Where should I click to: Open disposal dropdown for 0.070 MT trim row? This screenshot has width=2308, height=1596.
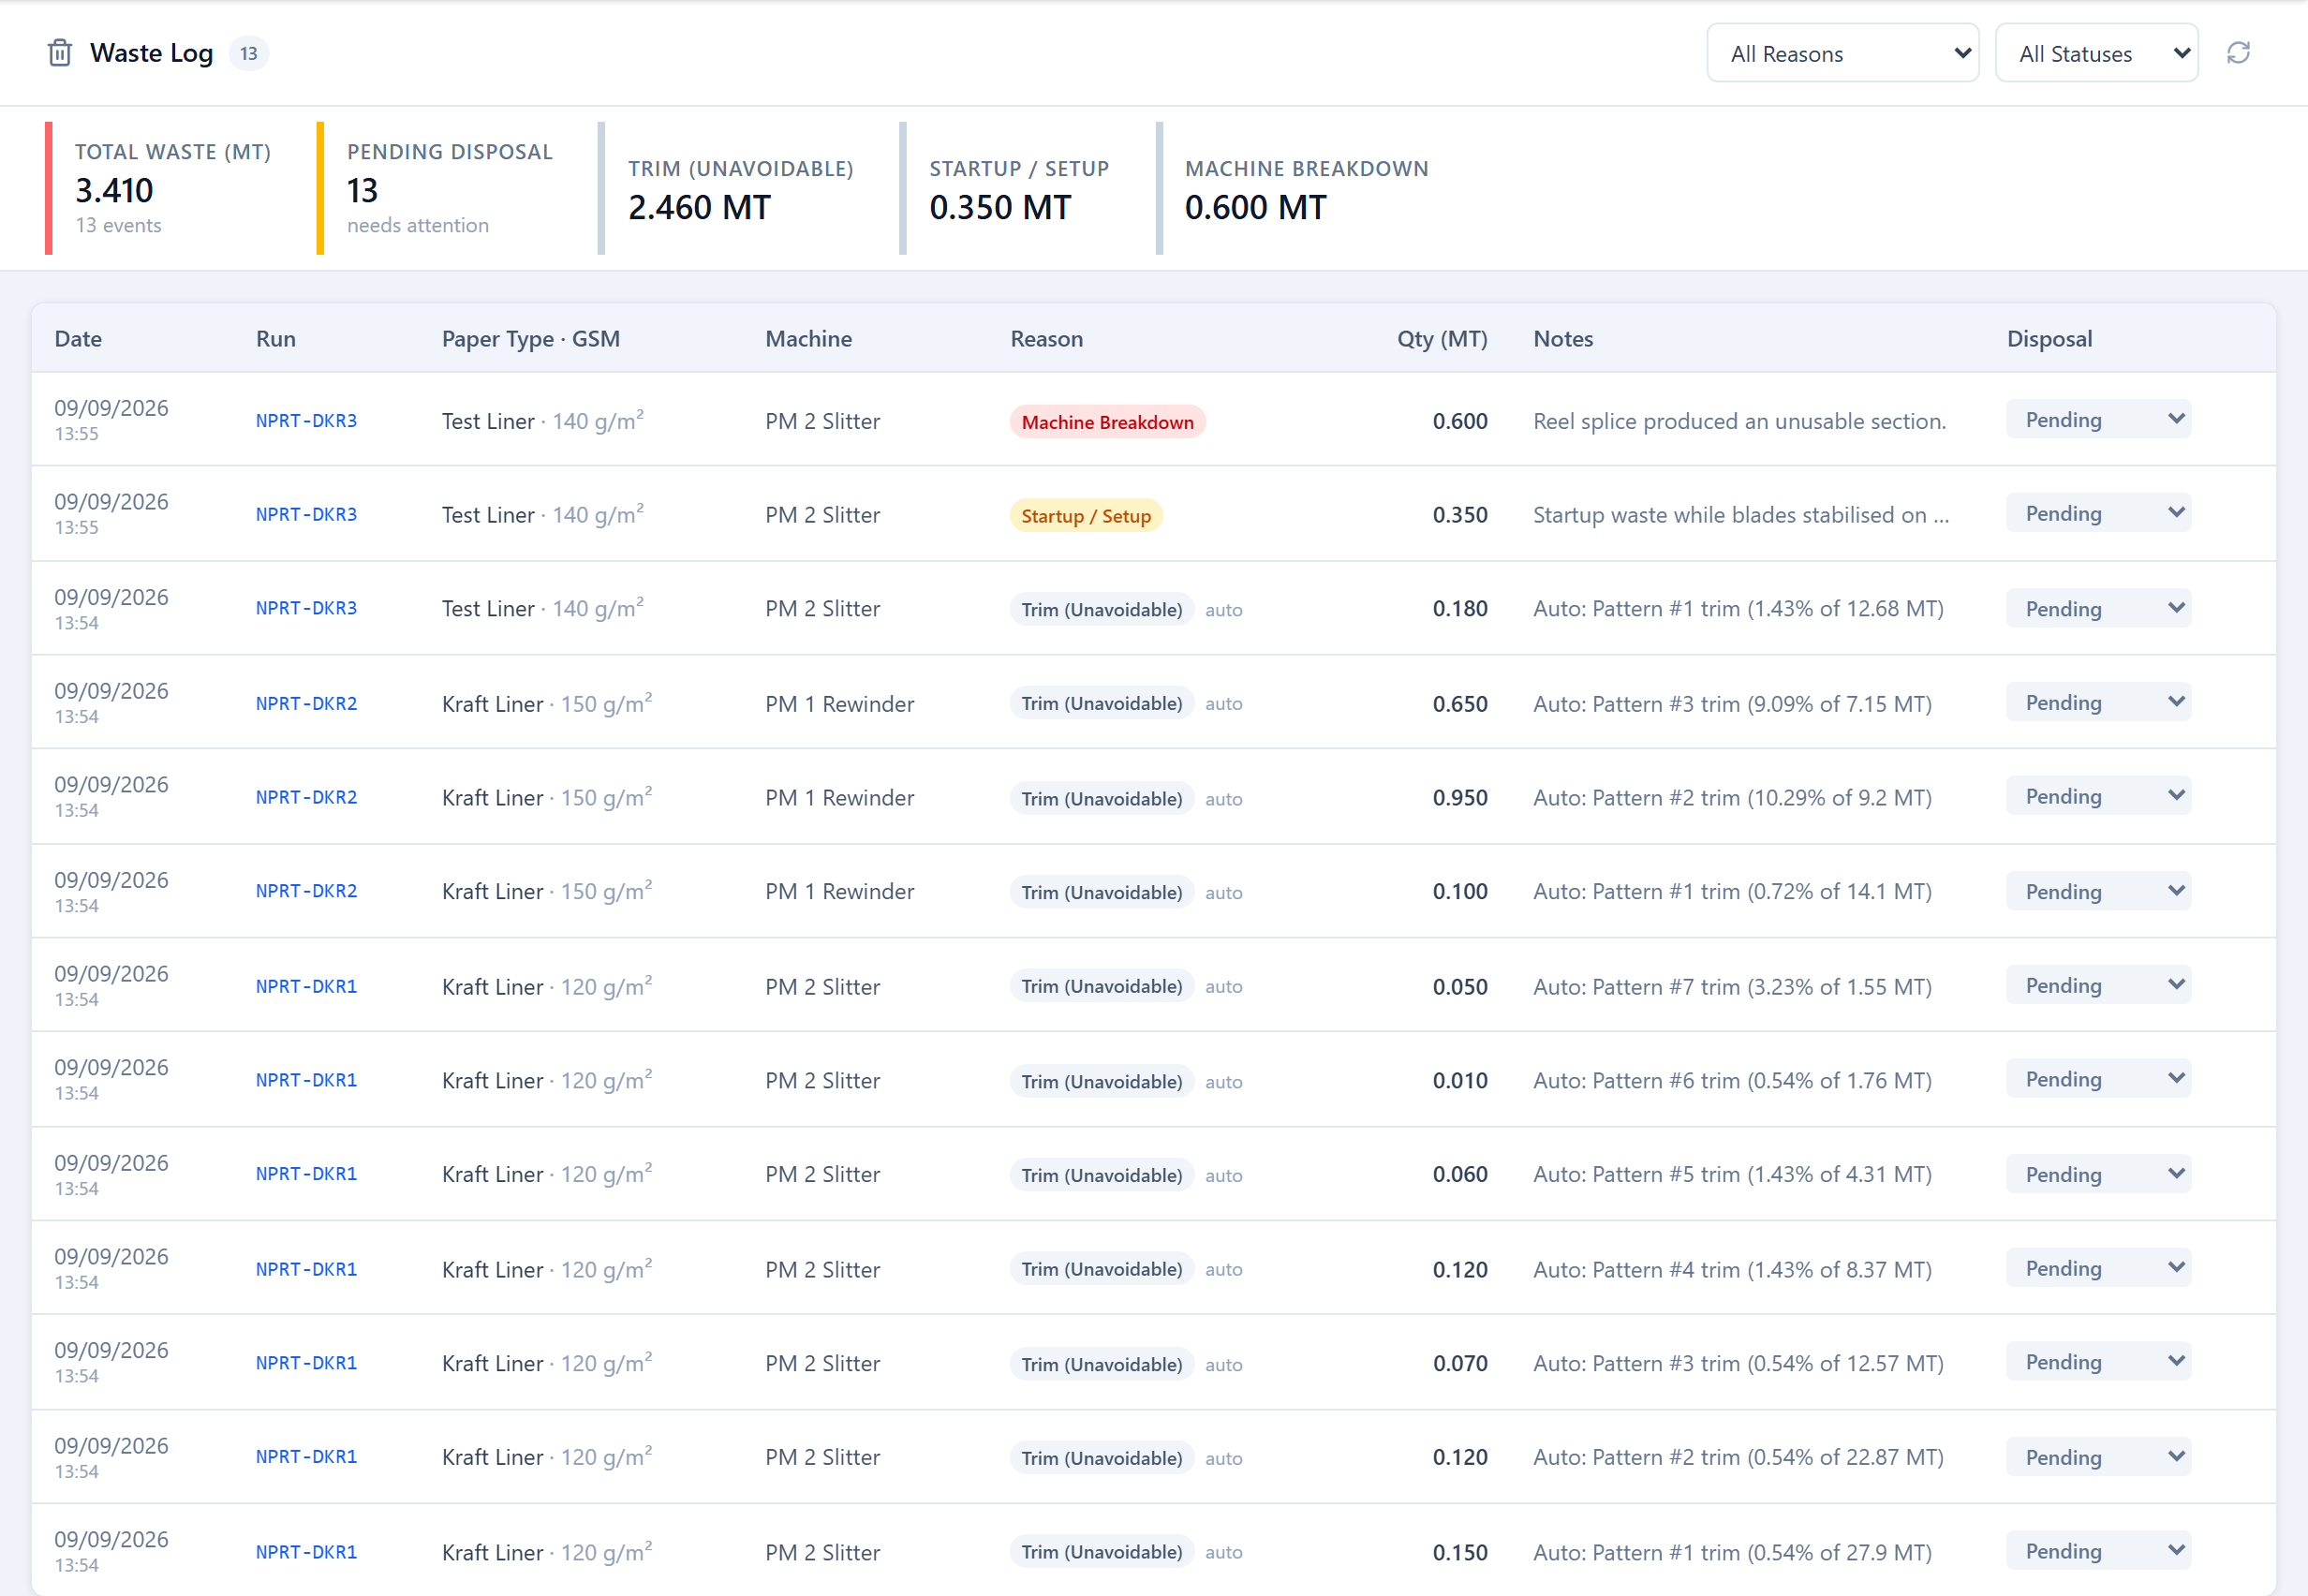coord(2098,1363)
